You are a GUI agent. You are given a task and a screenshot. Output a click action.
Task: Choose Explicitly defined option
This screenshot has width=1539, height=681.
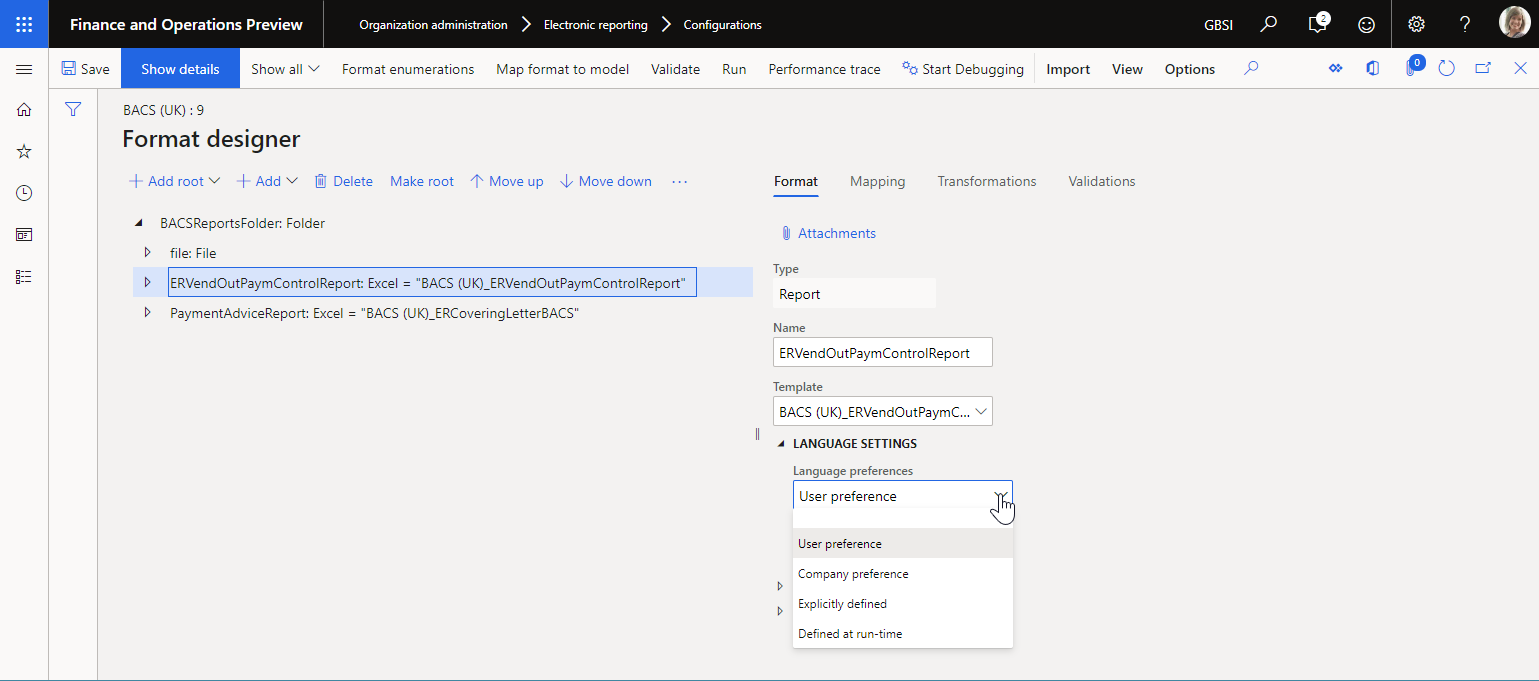[903, 604]
